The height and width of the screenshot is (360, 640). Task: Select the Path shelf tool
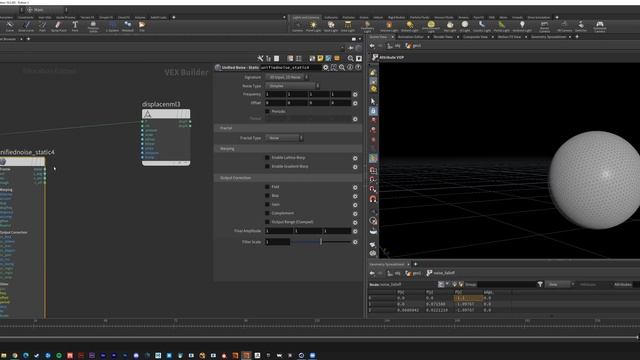[42, 27]
